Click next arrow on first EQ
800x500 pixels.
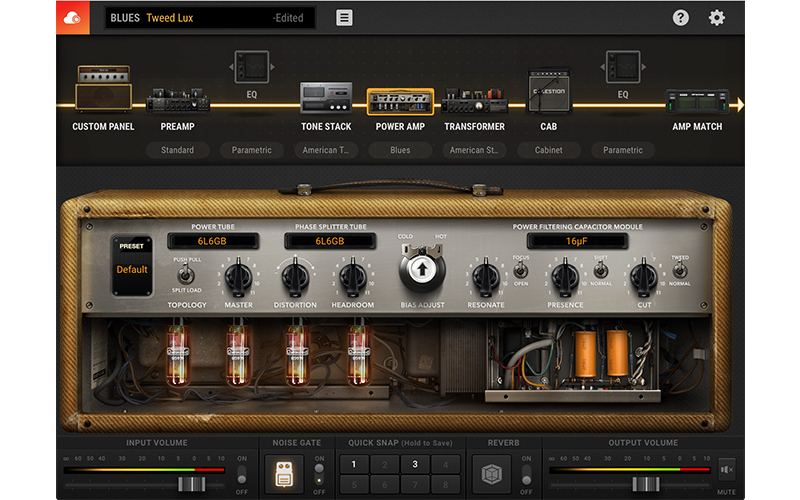tap(272, 67)
